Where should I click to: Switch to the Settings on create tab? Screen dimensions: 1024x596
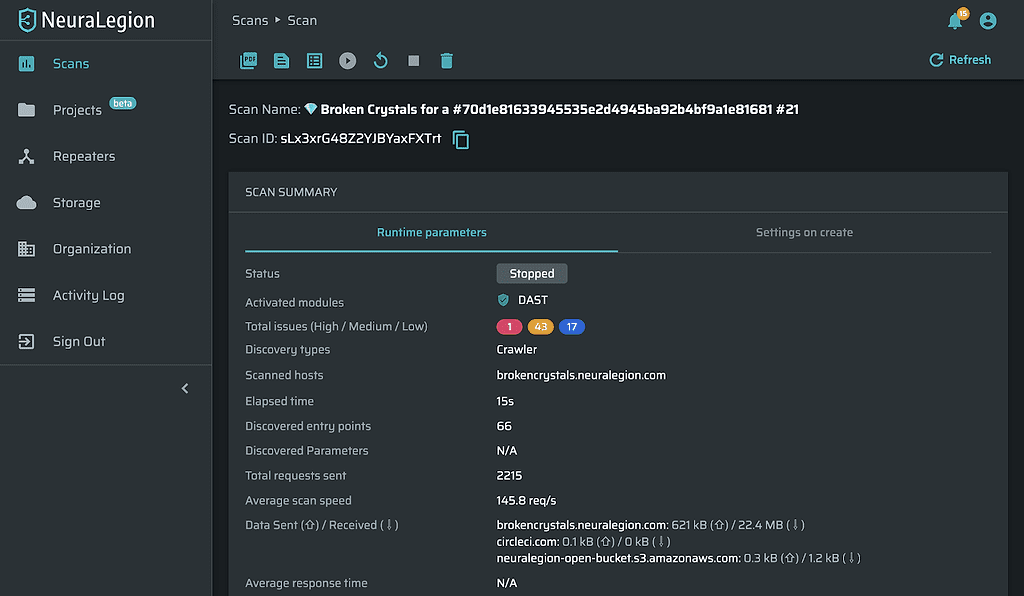coord(804,232)
